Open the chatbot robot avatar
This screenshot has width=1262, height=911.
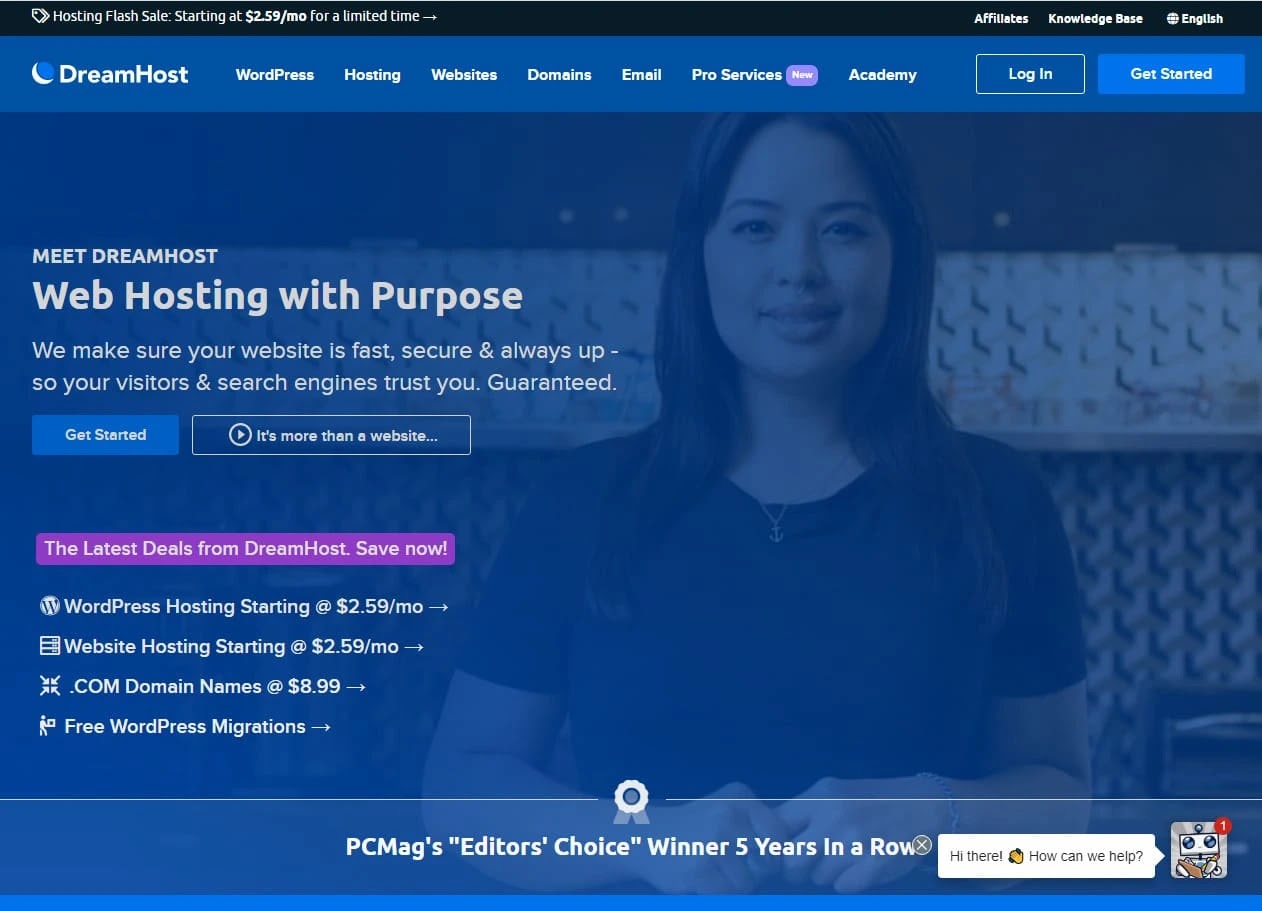point(1198,851)
